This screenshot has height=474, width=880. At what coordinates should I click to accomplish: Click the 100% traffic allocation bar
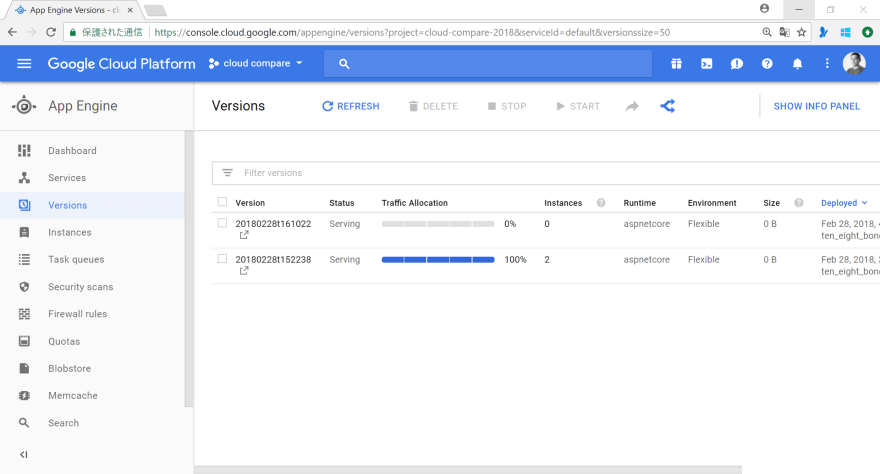[438, 260]
